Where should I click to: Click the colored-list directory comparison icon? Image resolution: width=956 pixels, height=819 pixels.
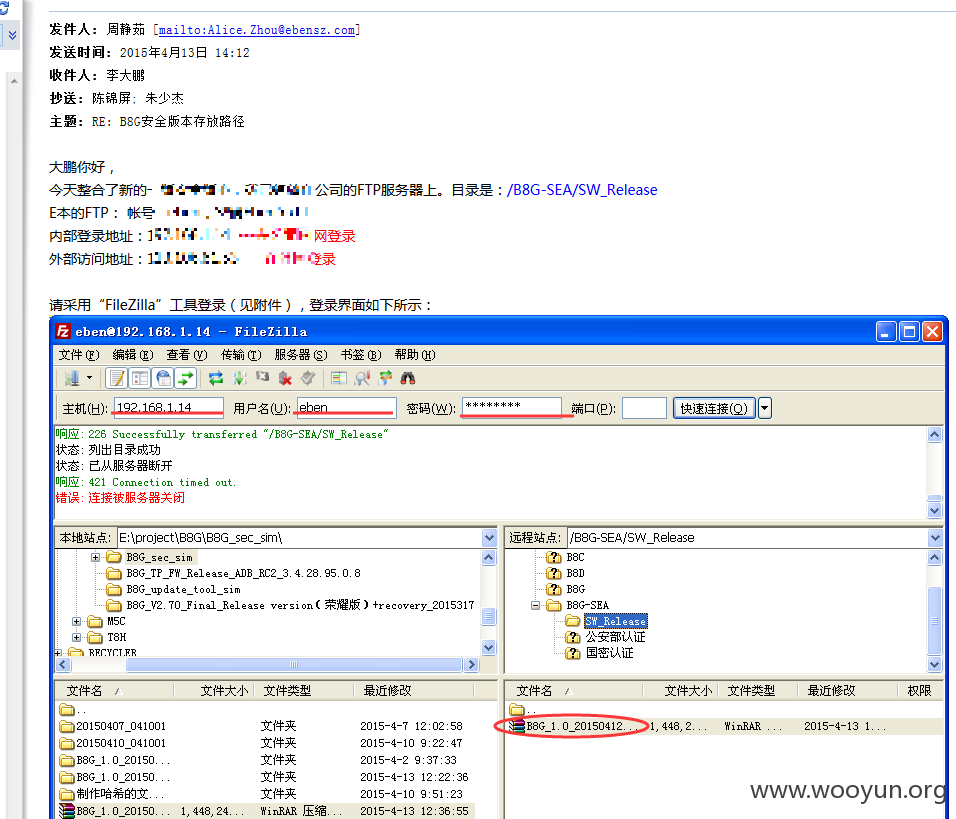coord(339,379)
